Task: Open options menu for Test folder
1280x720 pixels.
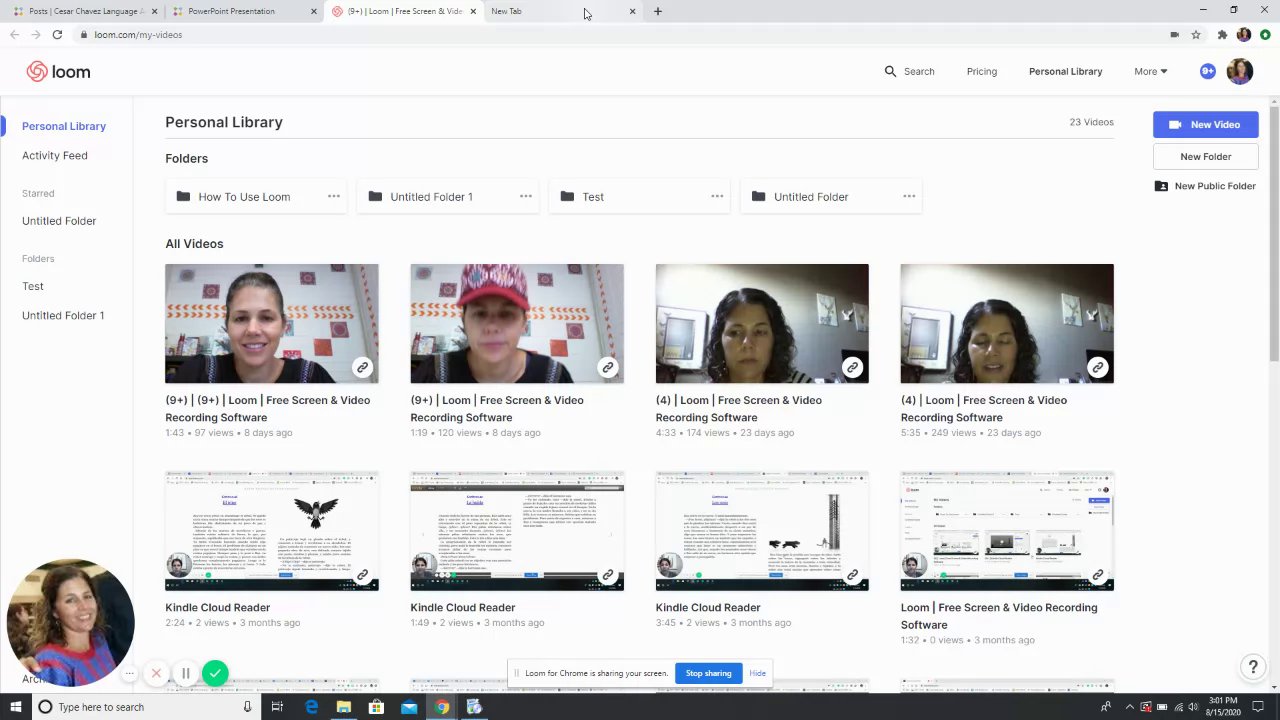Action: point(717,196)
